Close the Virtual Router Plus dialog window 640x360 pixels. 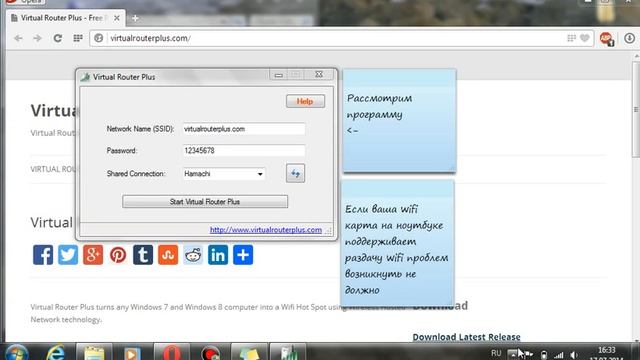319,75
